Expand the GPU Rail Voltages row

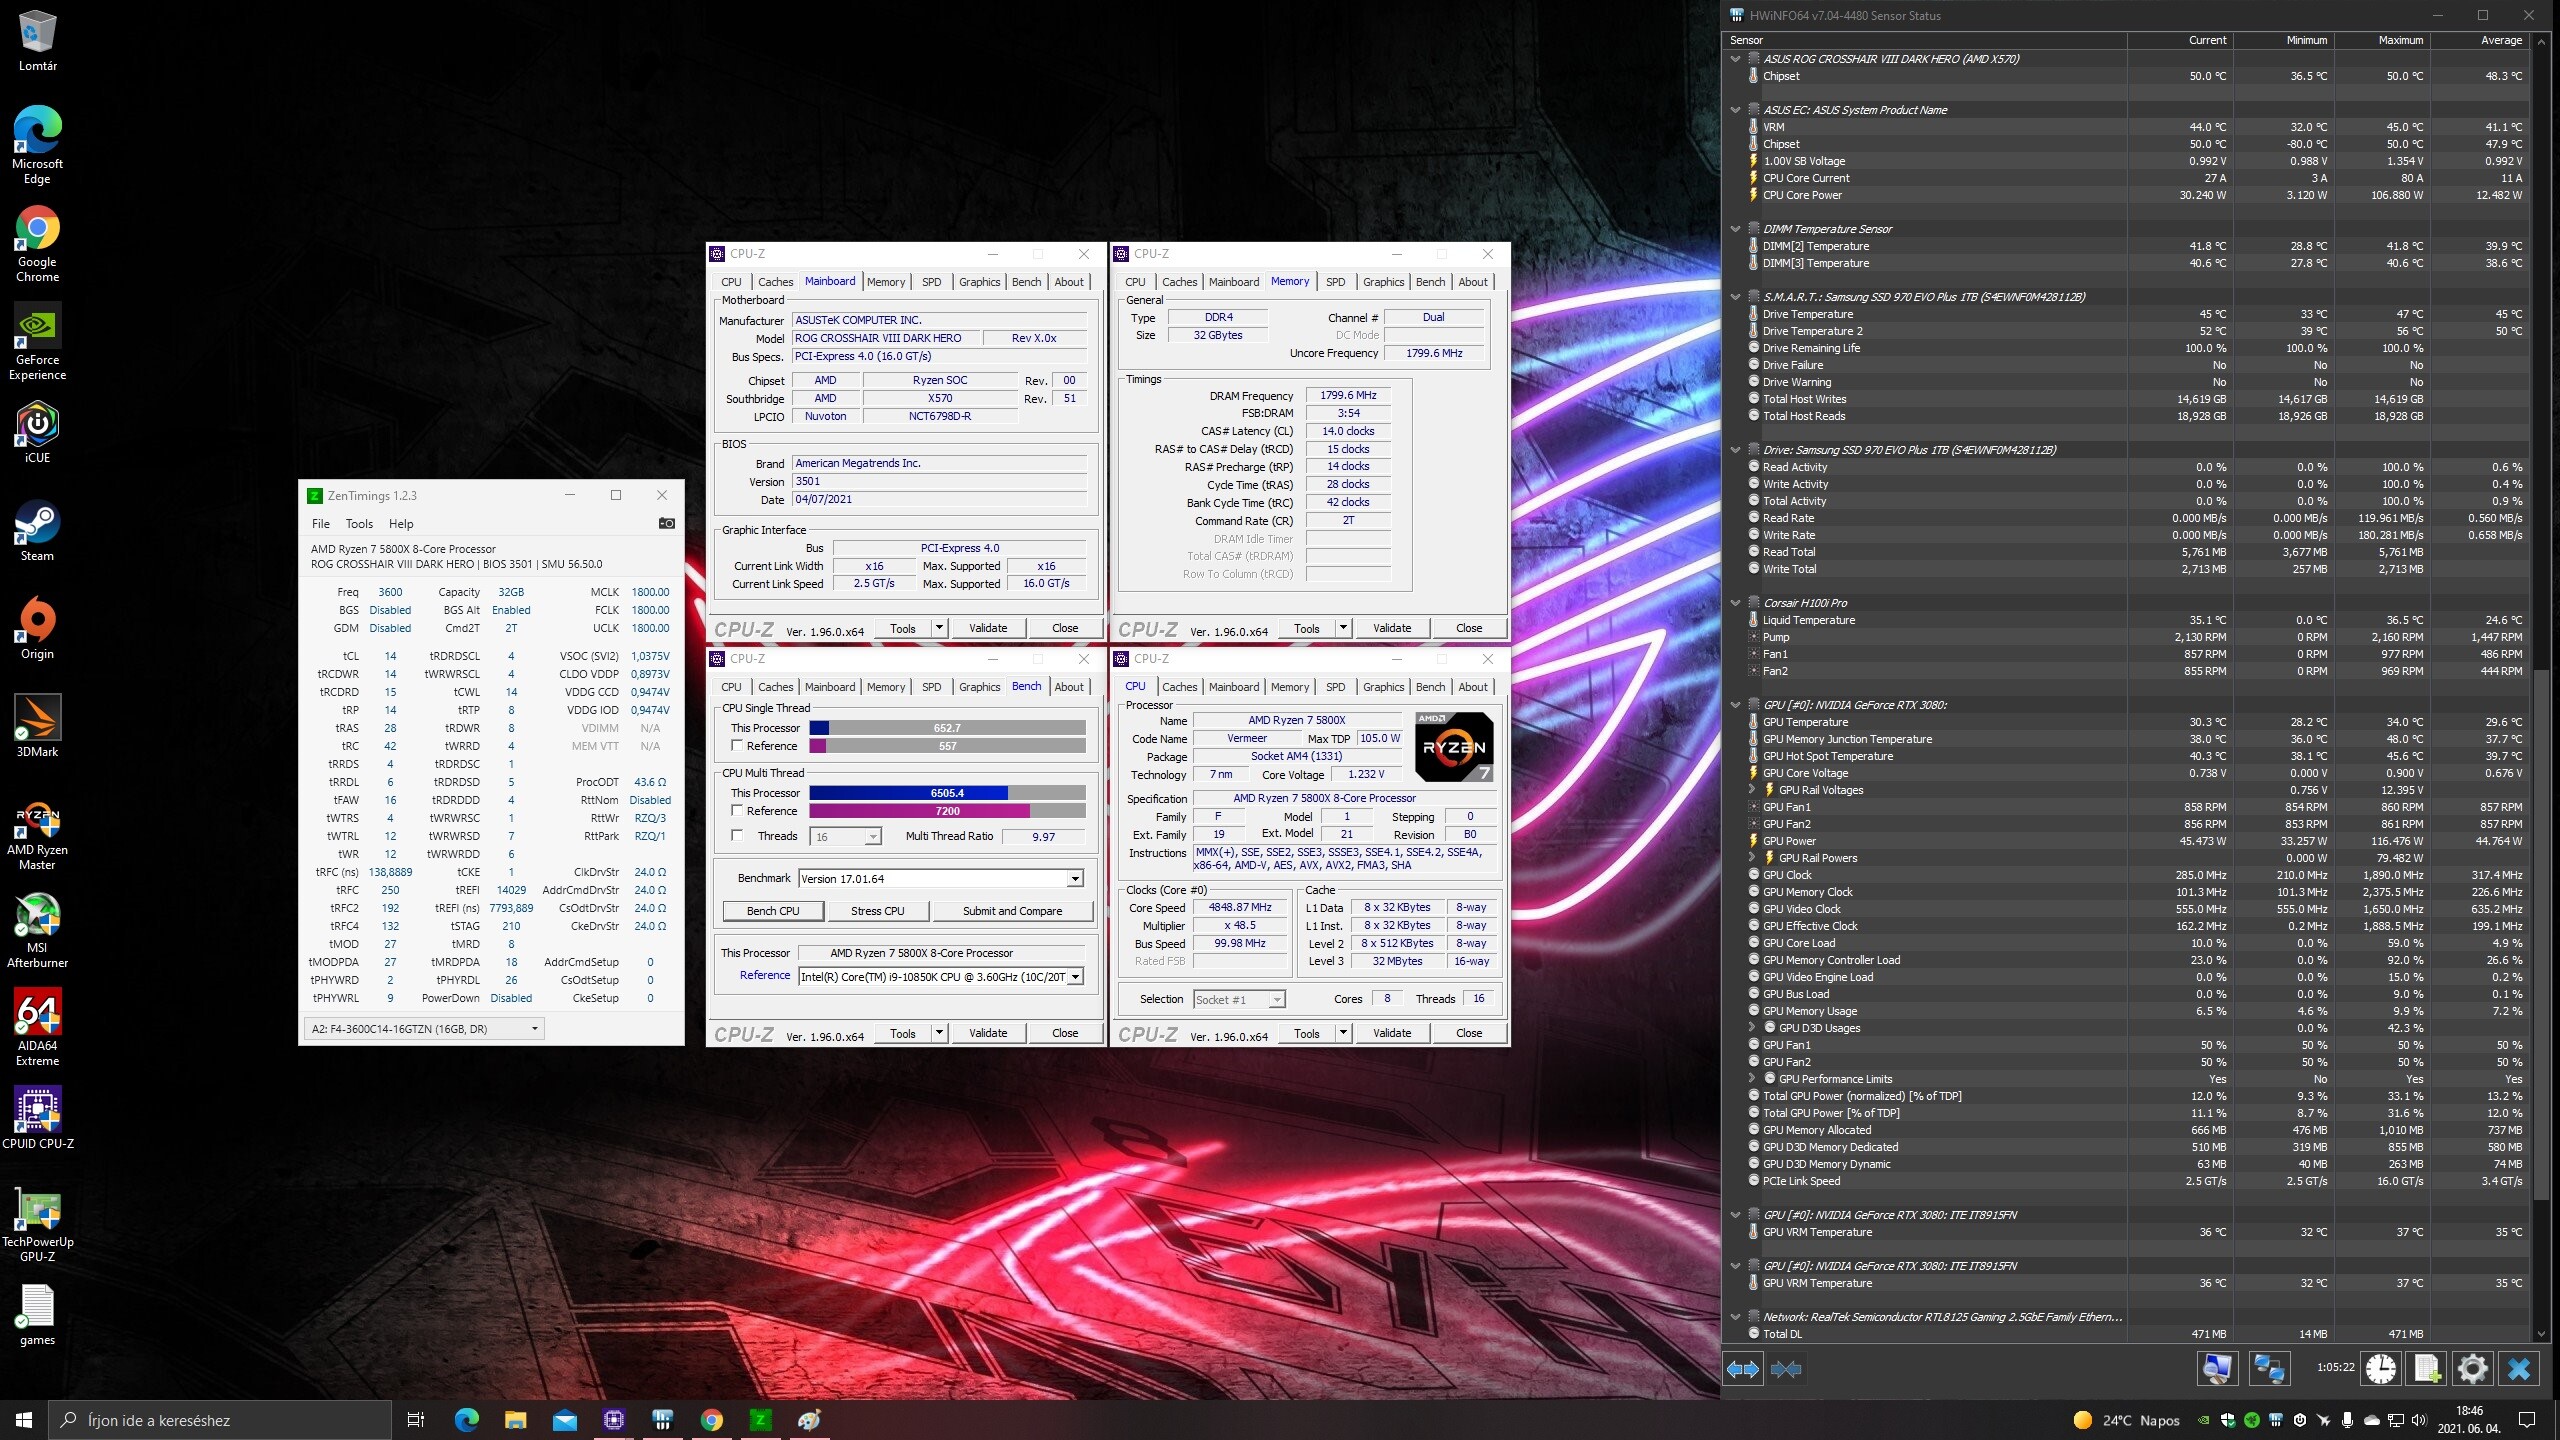[x=1752, y=790]
